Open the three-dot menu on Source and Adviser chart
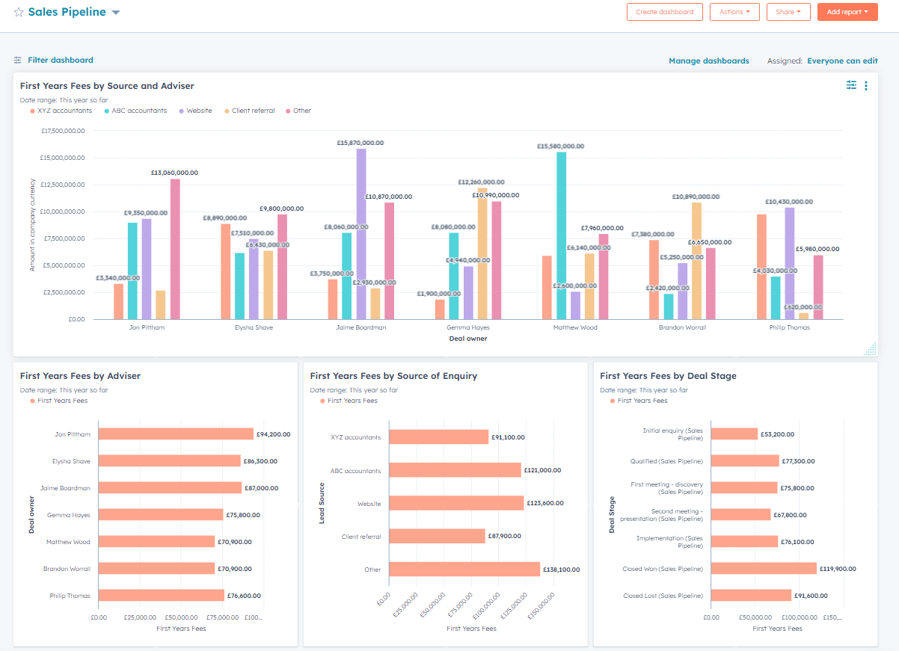Screen dimensions: 899x651 (x=866, y=85)
